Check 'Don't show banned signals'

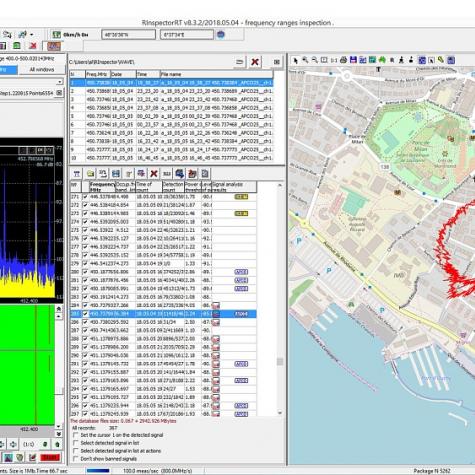point(76,459)
